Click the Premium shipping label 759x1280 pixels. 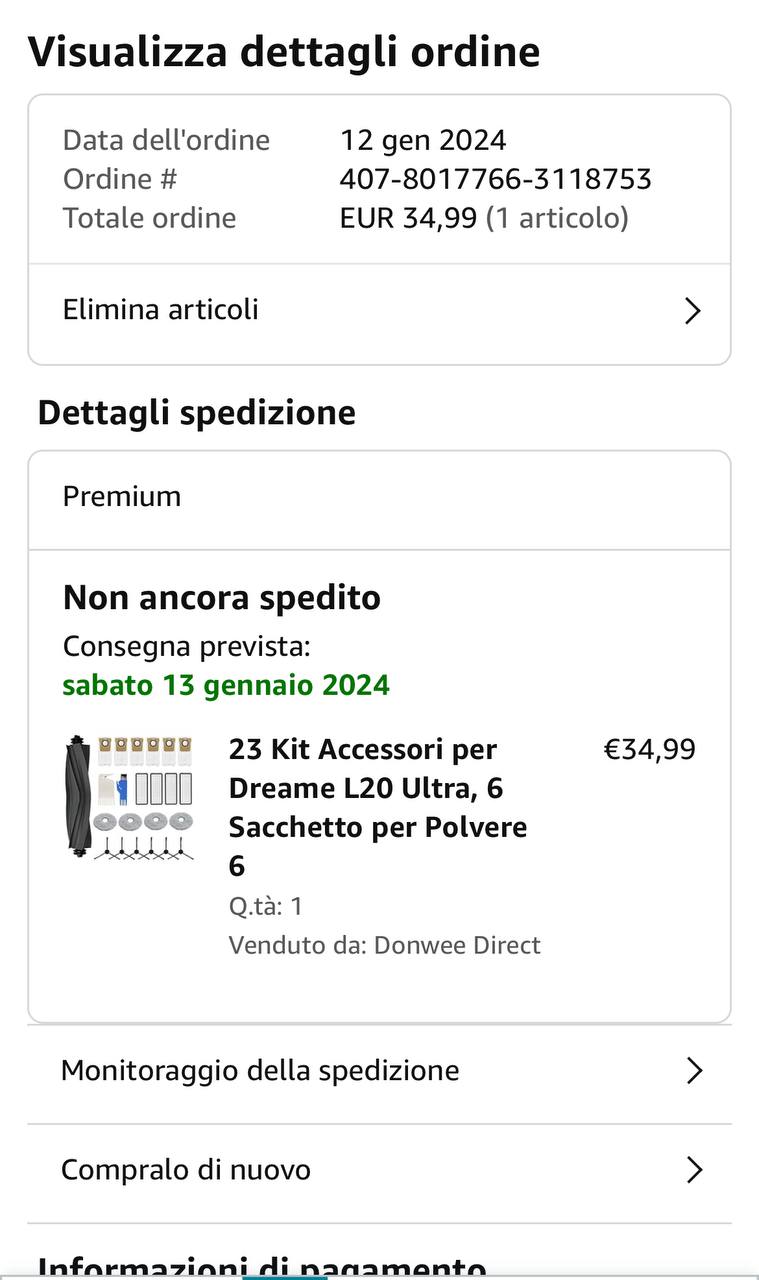(122, 497)
